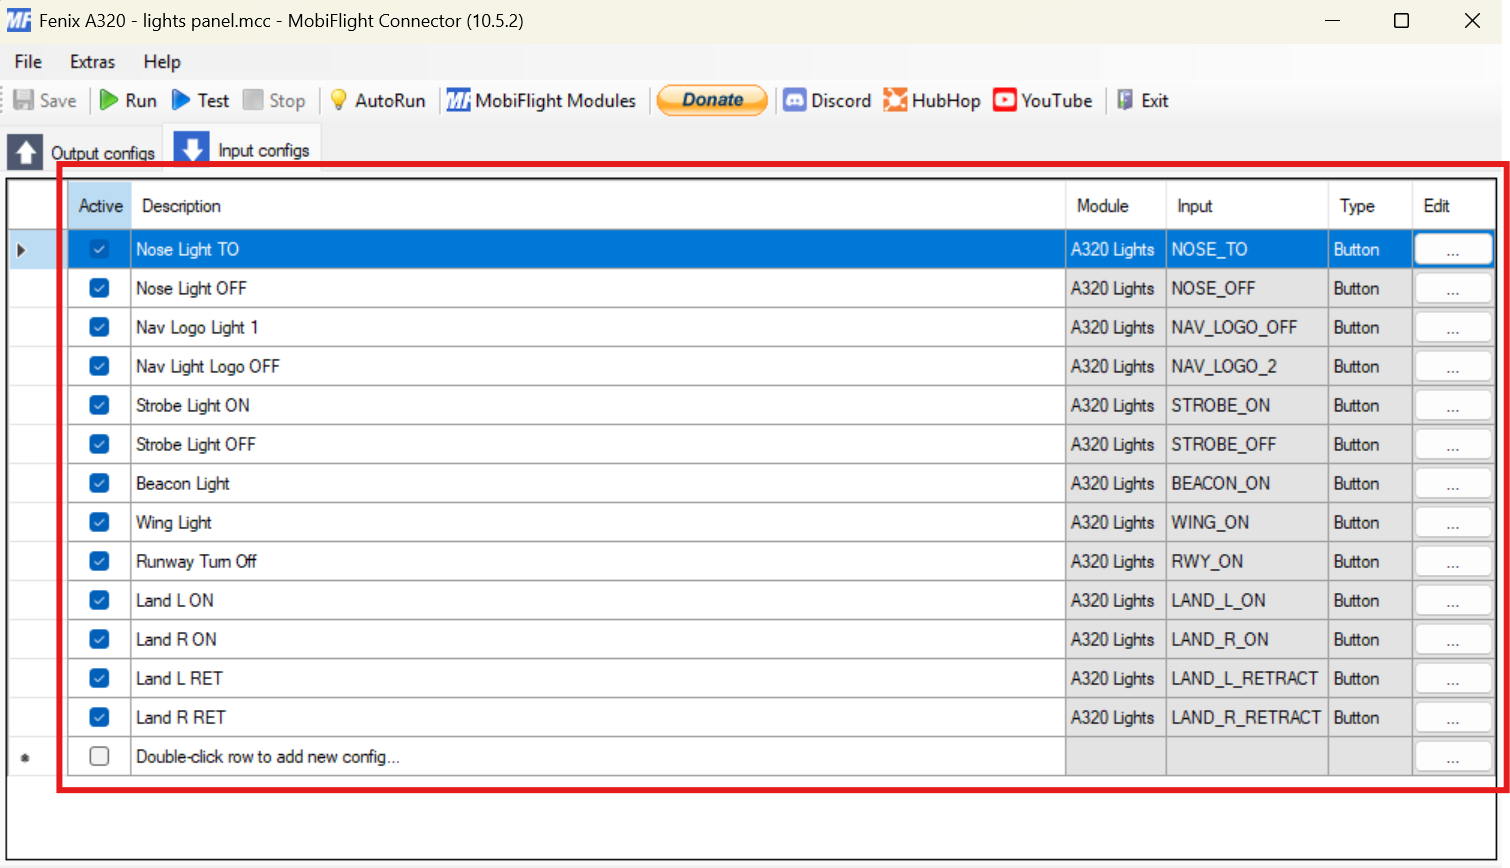Disable the Strobe Light ON config checkbox
This screenshot has width=1510, height=868.
pyautogui.click(x=99, y=405)
